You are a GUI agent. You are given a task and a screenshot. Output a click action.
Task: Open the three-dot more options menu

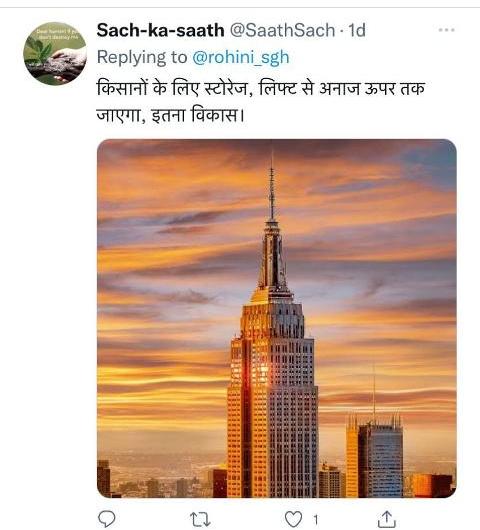click(x=446, y=30)
